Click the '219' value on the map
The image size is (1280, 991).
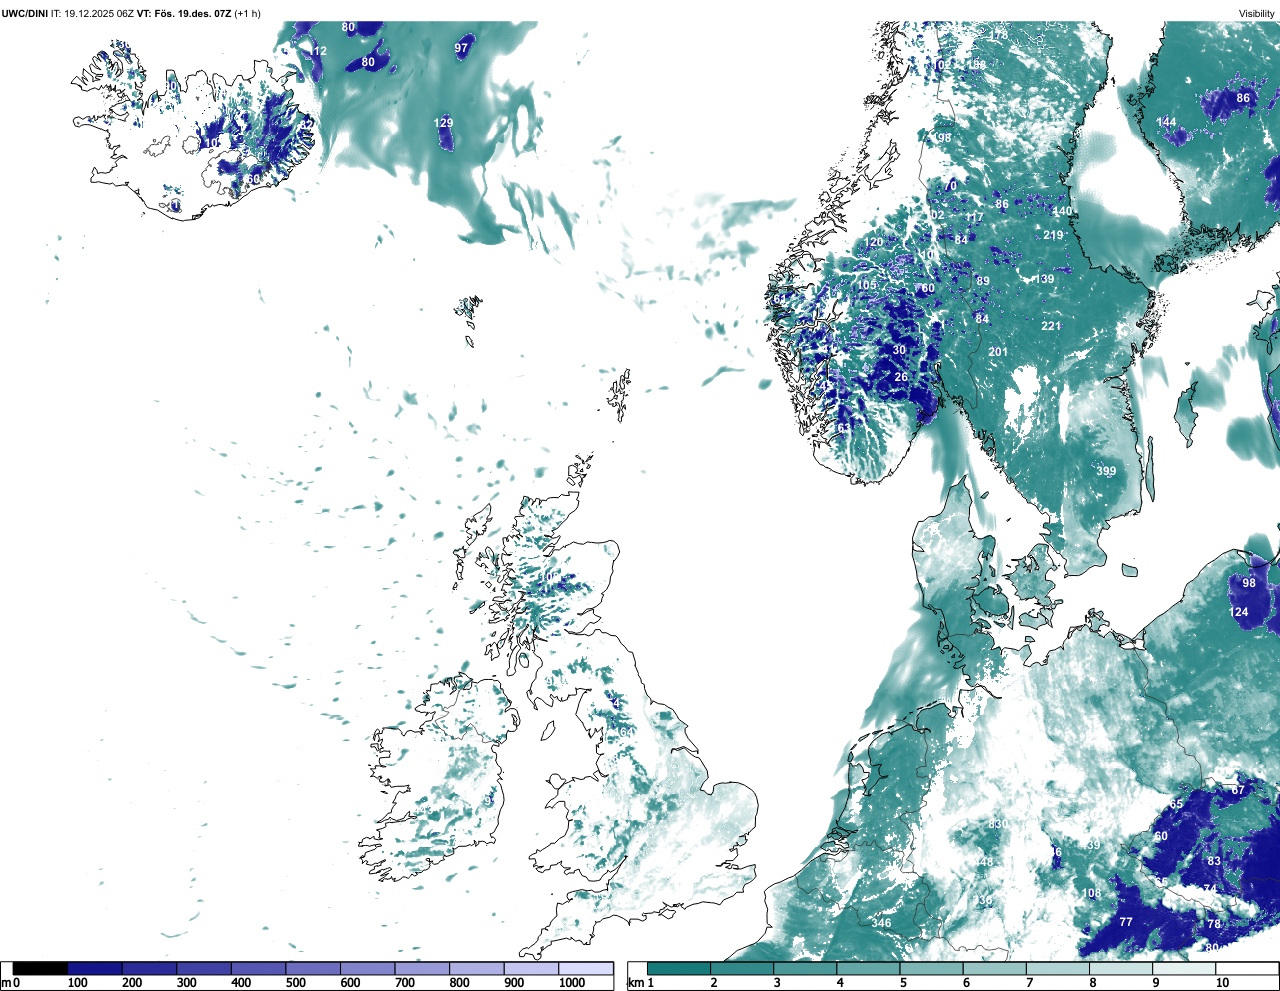(1053, 236)
